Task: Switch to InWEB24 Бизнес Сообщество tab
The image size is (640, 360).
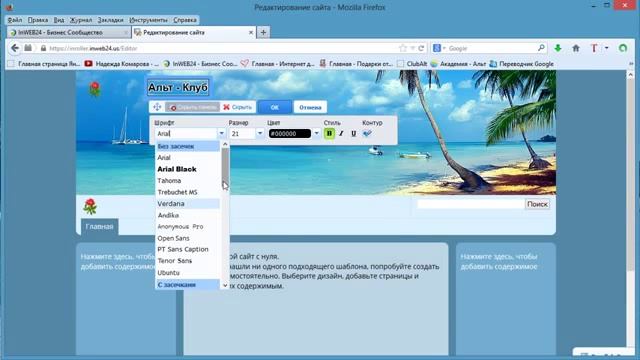Action: coord(69,32)
